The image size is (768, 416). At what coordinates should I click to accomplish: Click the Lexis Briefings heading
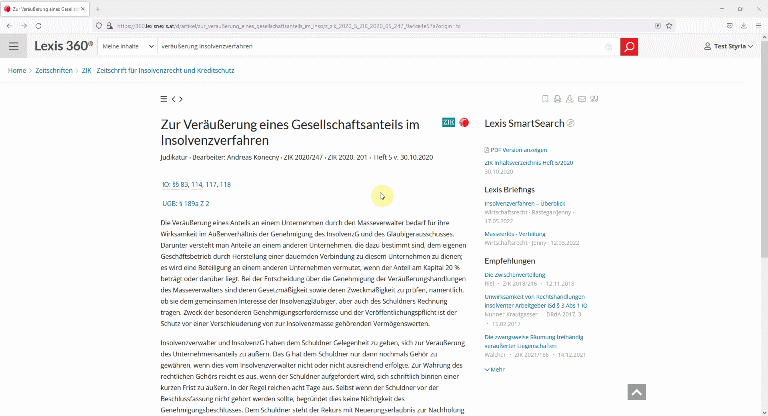point(509,190)
